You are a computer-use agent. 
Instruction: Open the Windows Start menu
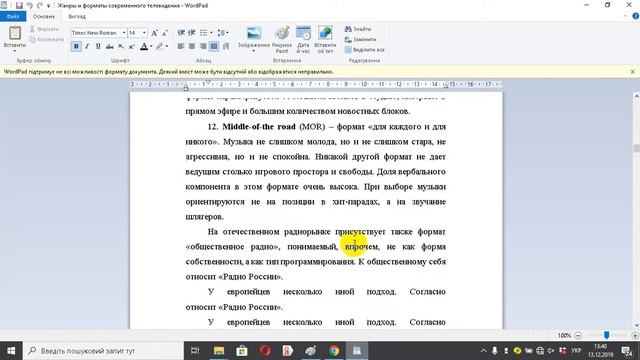point(11,351)
